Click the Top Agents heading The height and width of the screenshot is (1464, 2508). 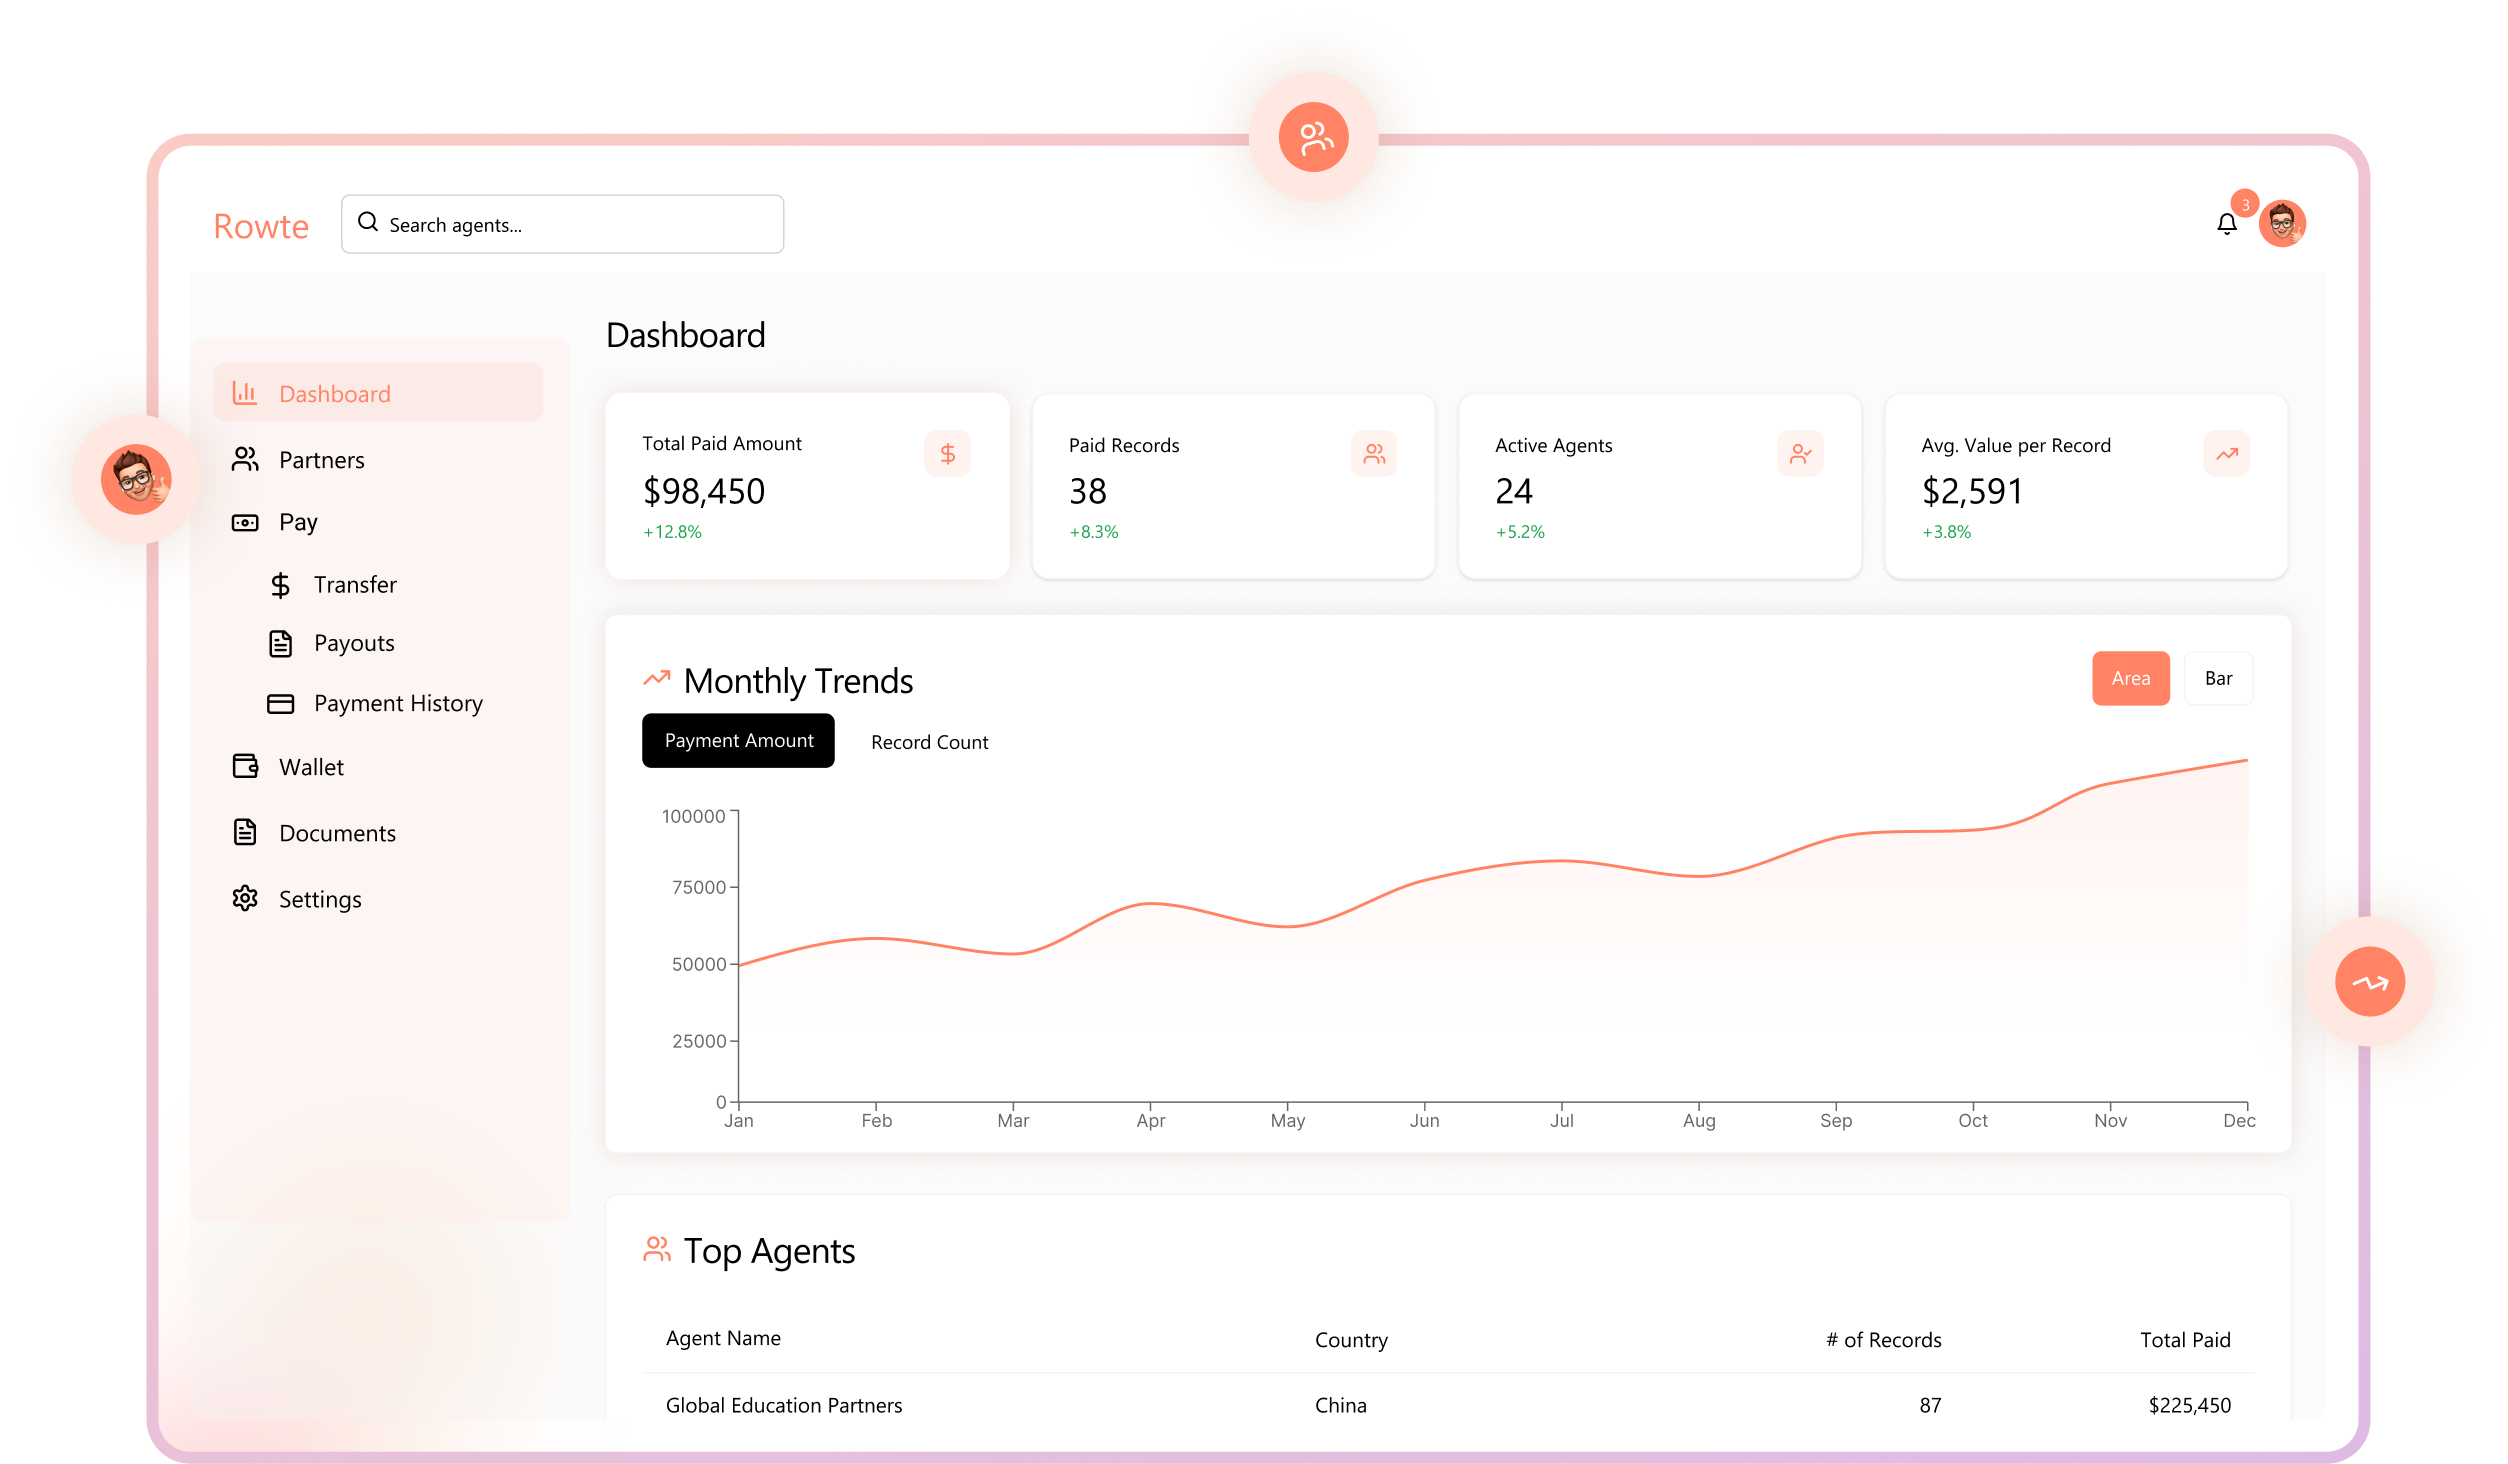click(x=769, y=1251)
